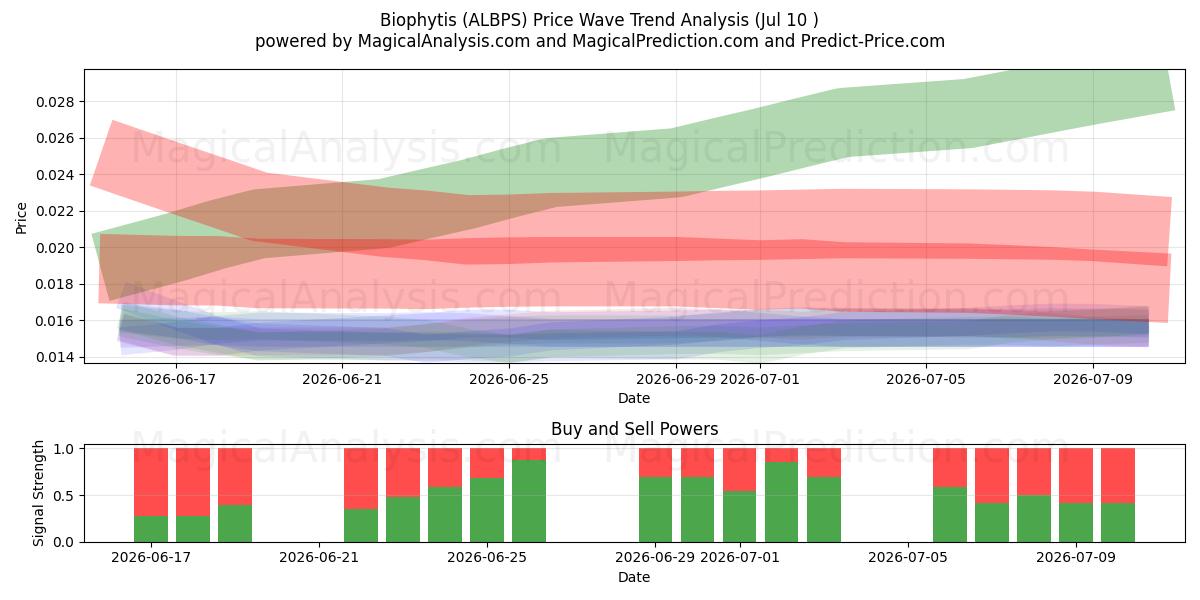Click 2026-06-29 tick under Buy and Sell chart
Screen dimensions: 1200x600
tap(655, 558)
